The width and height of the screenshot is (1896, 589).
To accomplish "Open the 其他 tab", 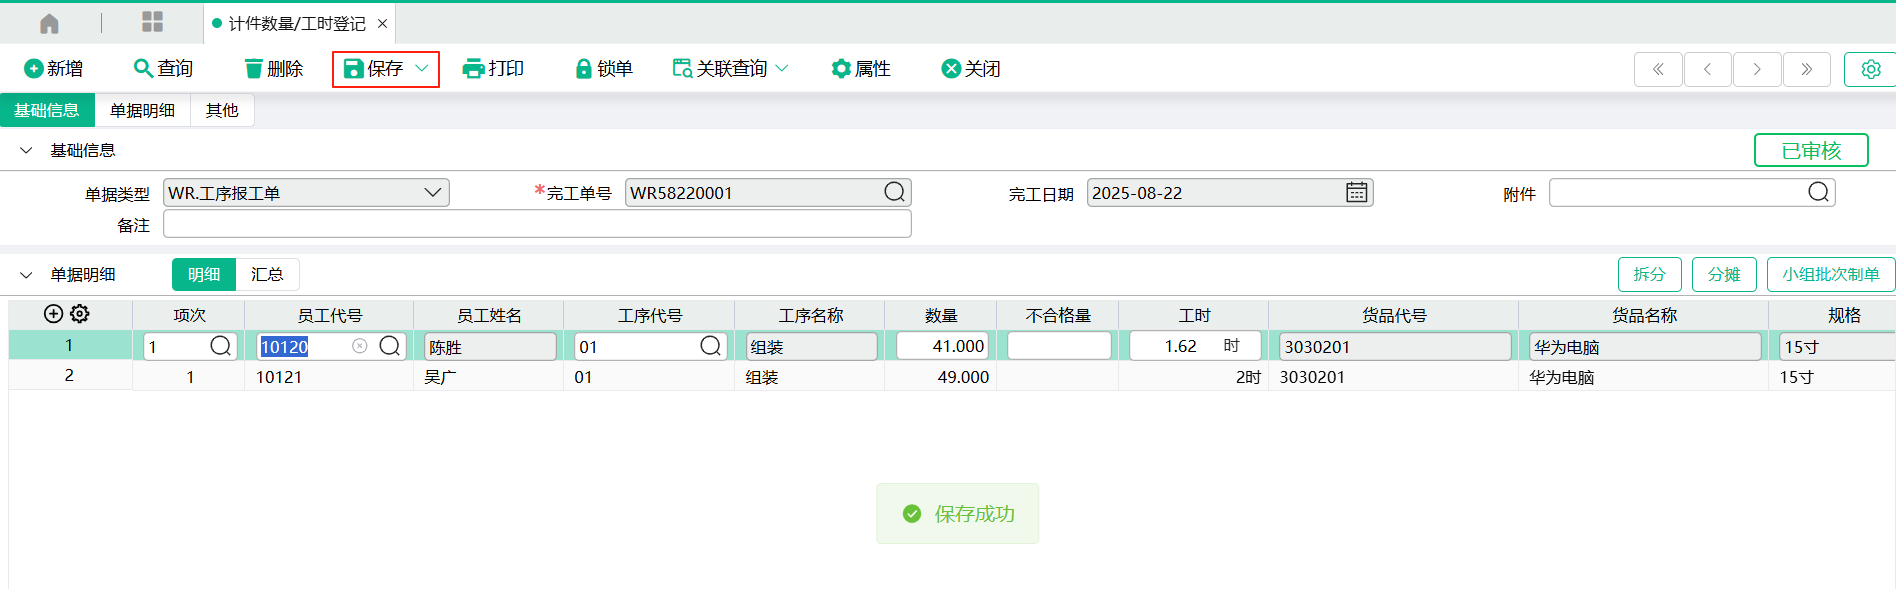I will (x=222, y=110).
